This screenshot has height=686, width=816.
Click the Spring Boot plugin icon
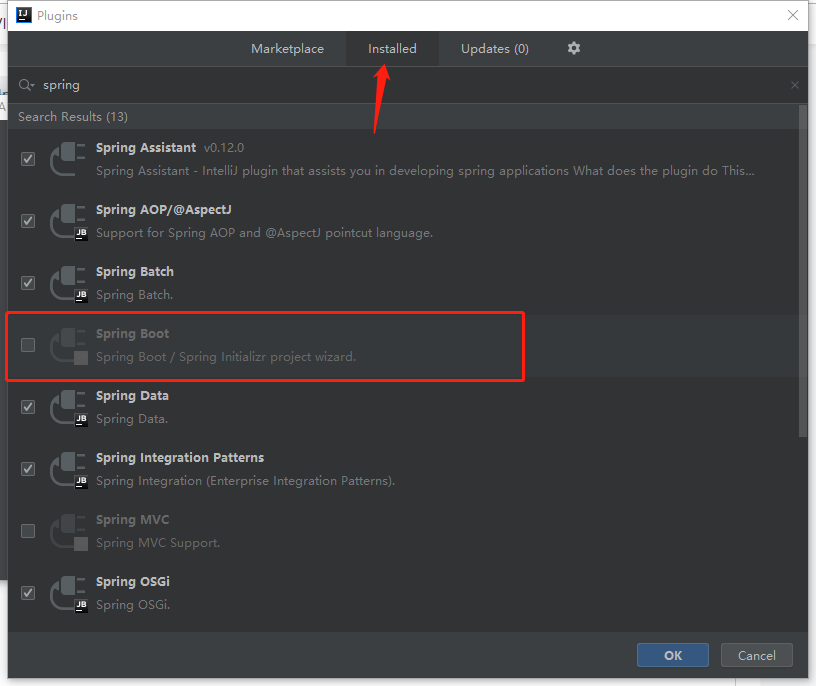click(68, 345)
